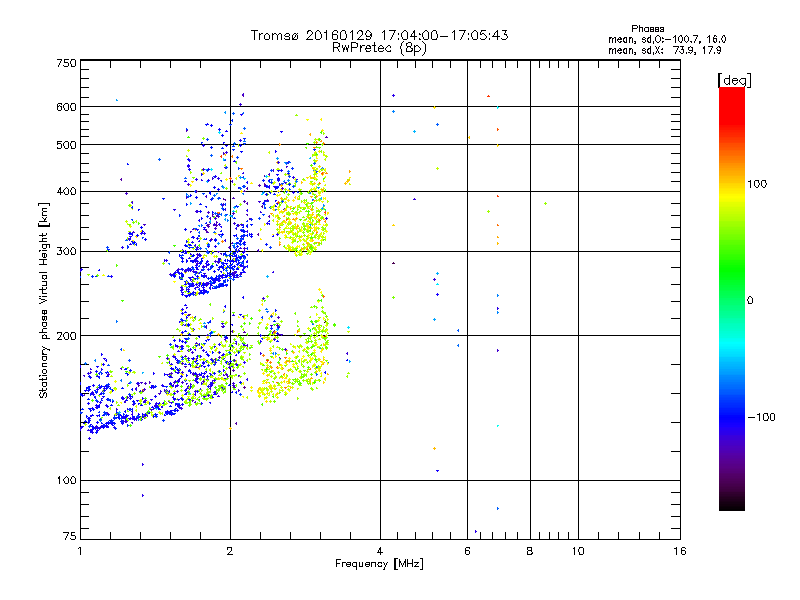
Task: Click the '[deg]' colorbar unit label
Action: (734, 80)
